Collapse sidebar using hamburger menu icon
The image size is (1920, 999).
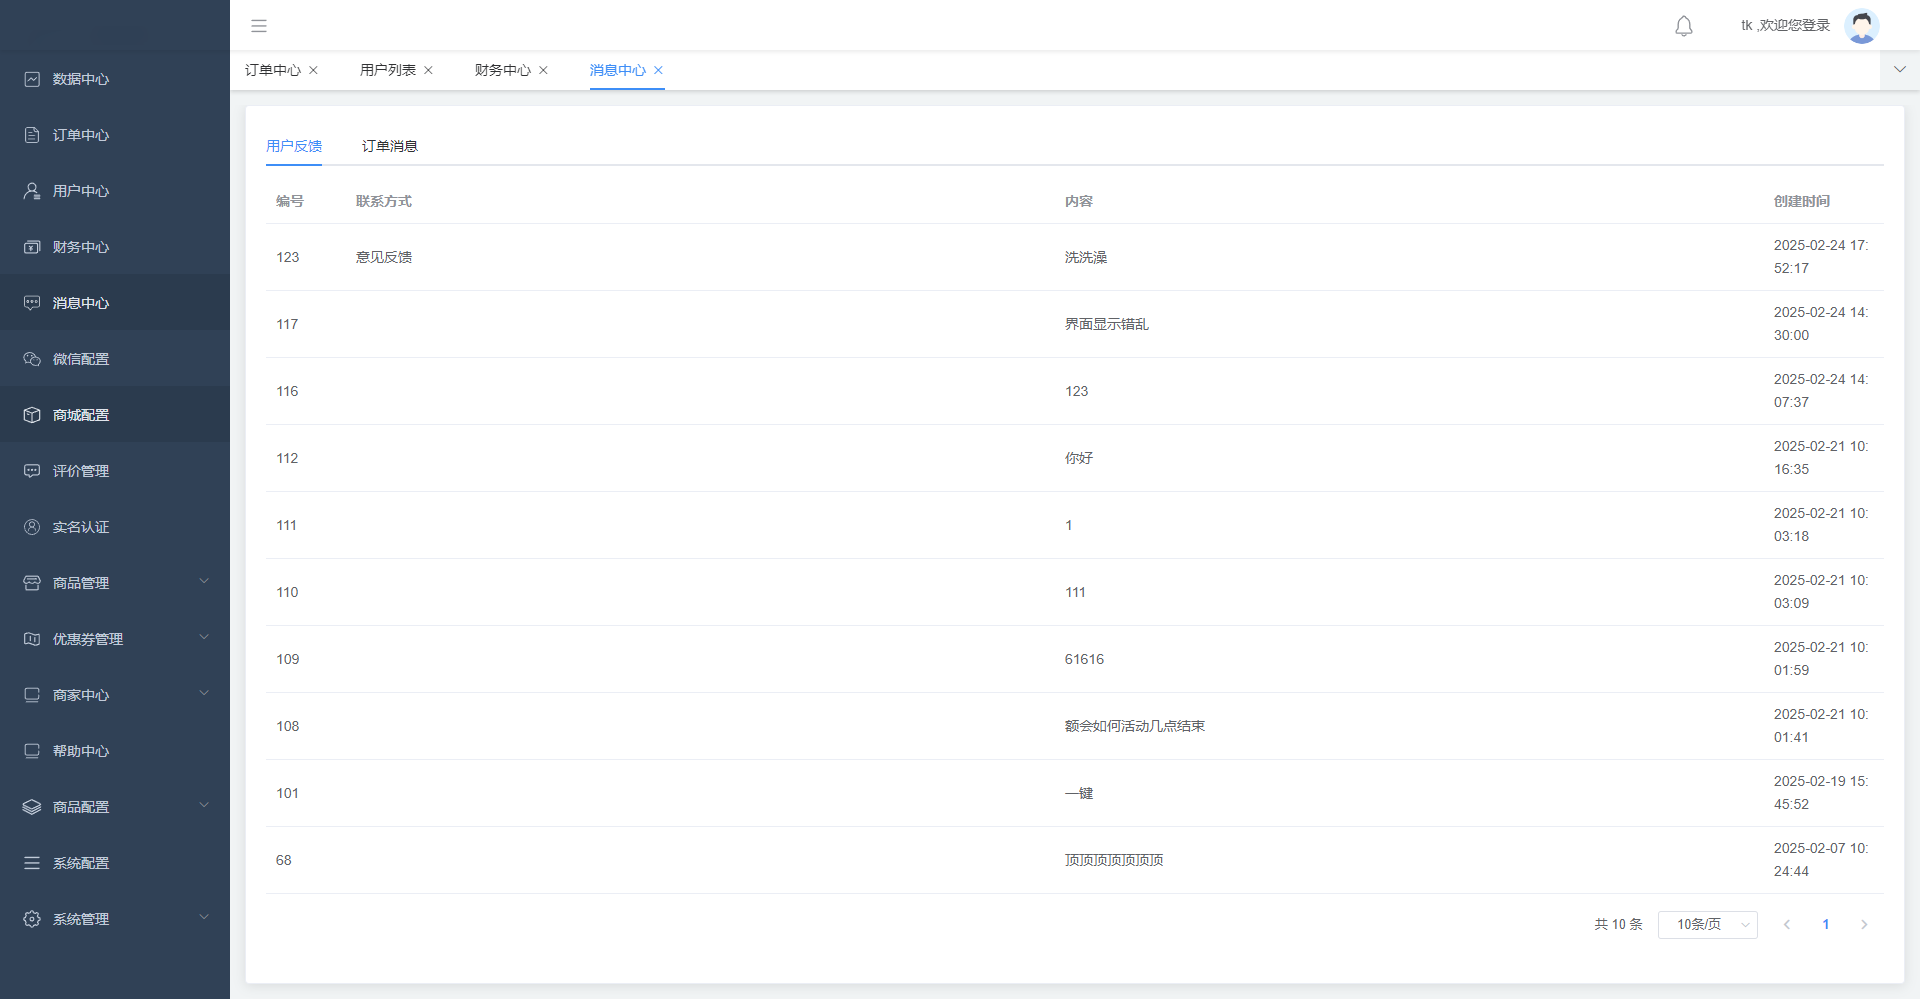259,26
